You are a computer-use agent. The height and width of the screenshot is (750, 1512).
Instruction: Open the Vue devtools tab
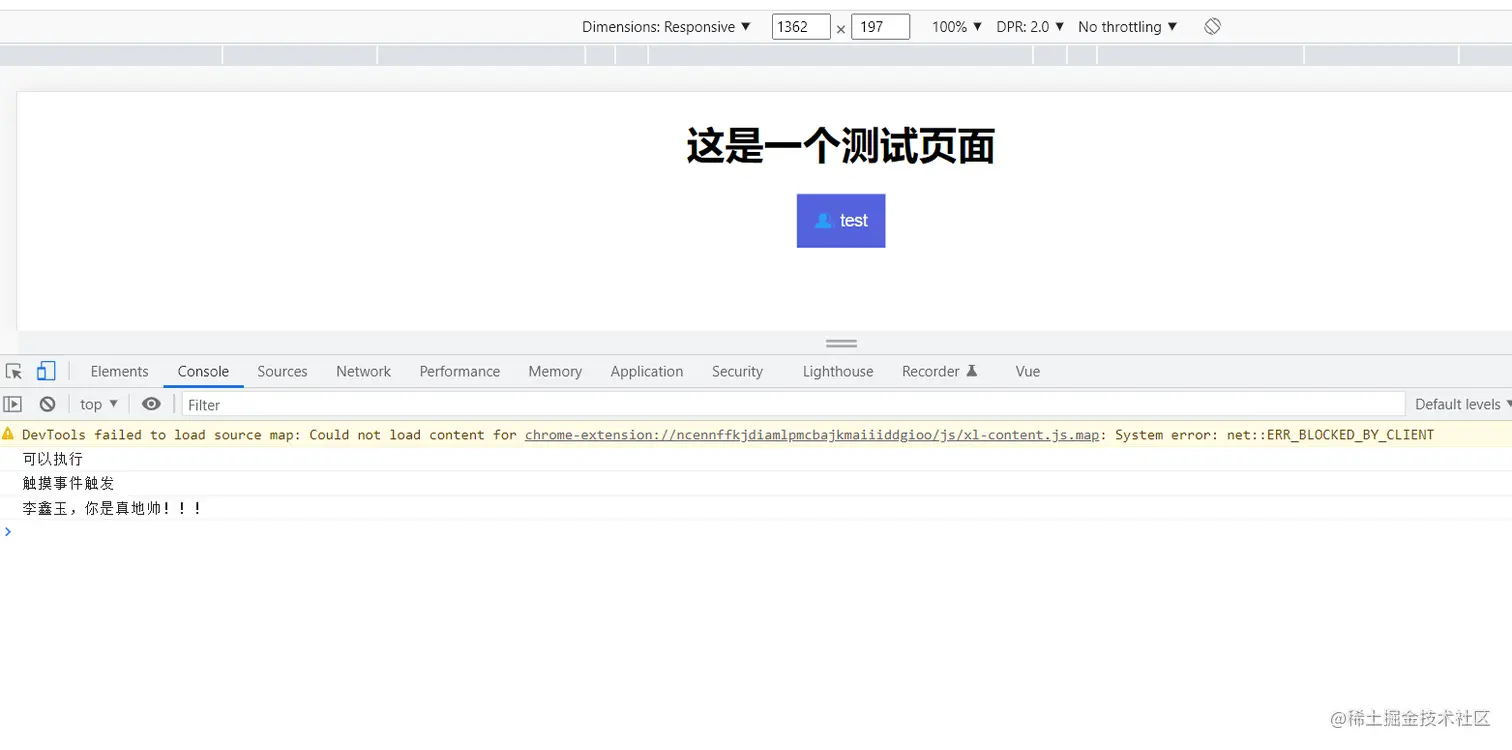coord(1027,371)
